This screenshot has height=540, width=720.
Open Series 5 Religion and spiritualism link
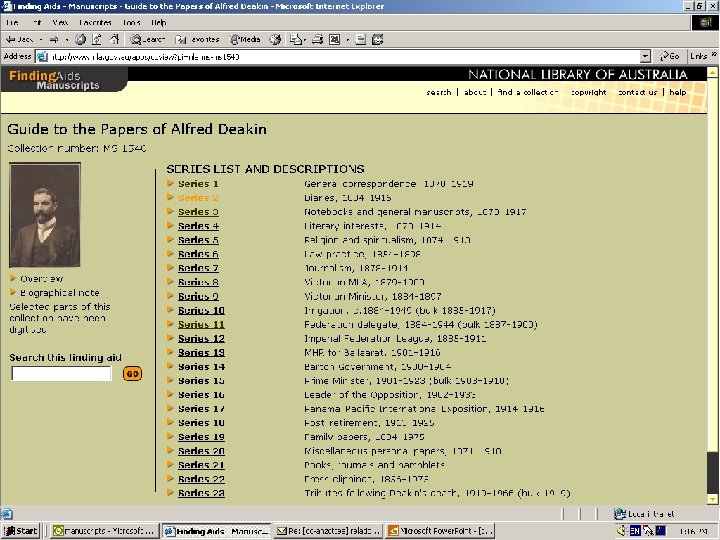click(198, 240)
